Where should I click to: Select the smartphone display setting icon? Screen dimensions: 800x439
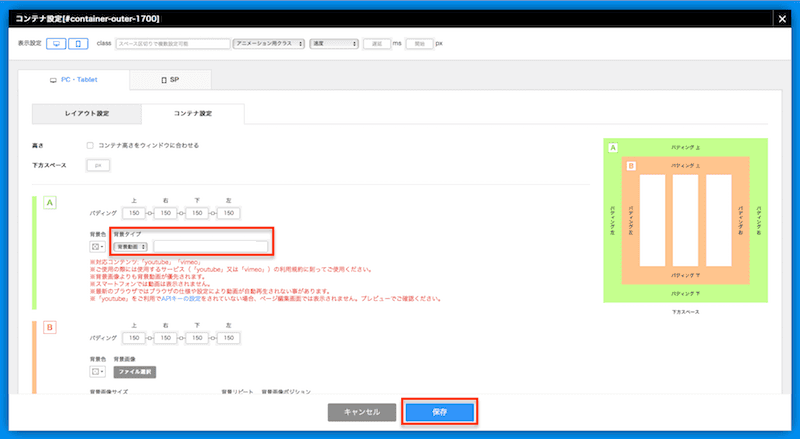pos(80,44)
